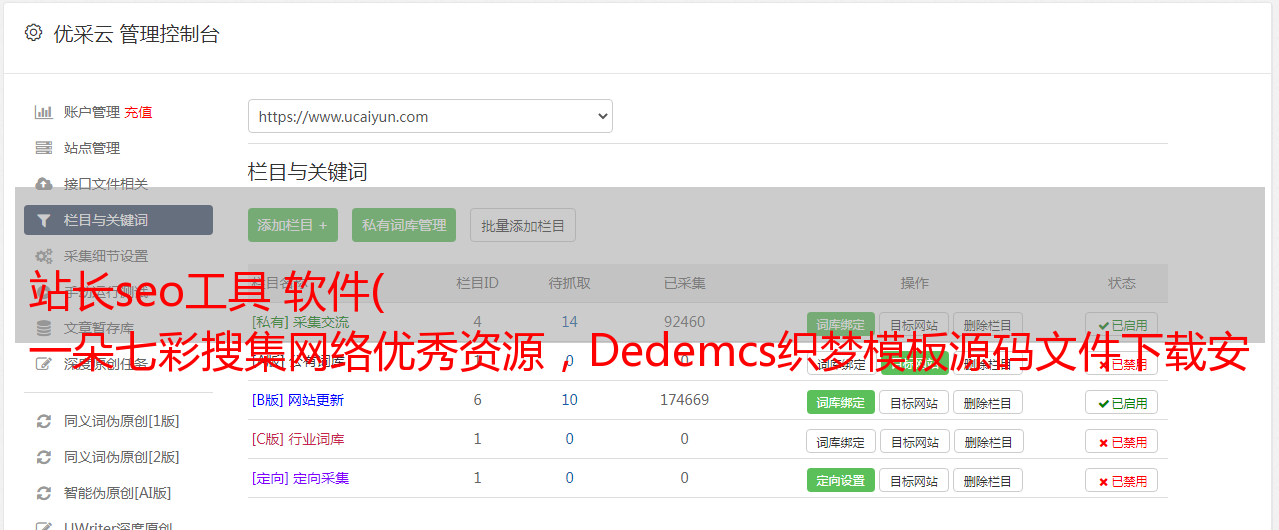Click the gears icon for 采集细节设置
Screen dimensions: 1279x530
click(x=43, y=256)
